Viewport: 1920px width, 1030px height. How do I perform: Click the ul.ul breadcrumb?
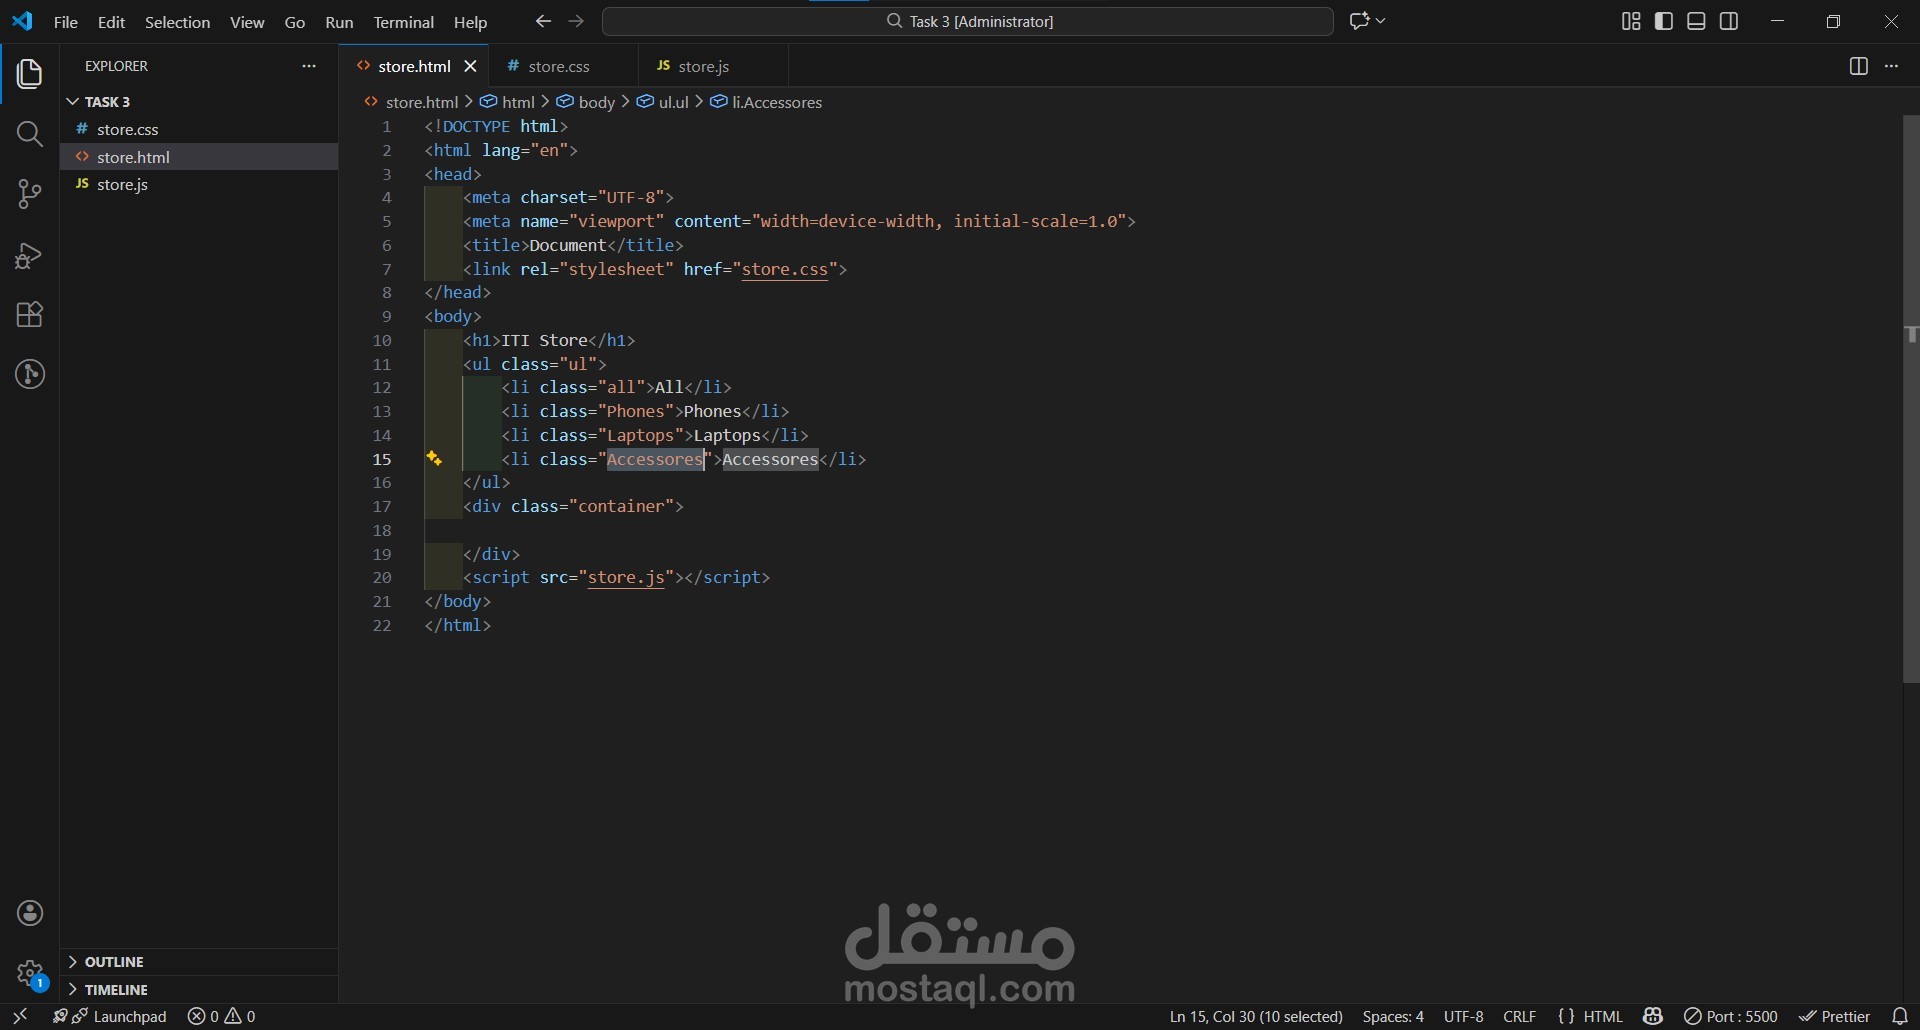coord(663,102)
